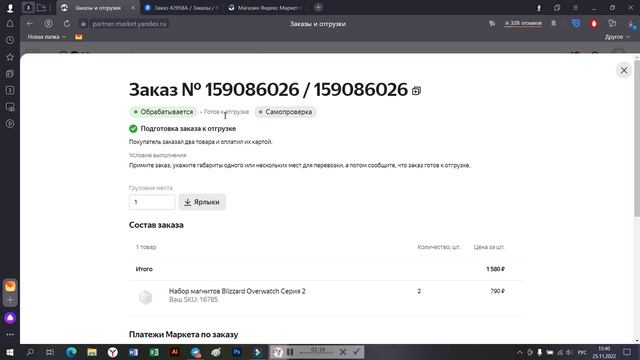Open the 328 отзывов site reviews link
The height and width of the screenshot is (360, 640).
pos(523,23)
